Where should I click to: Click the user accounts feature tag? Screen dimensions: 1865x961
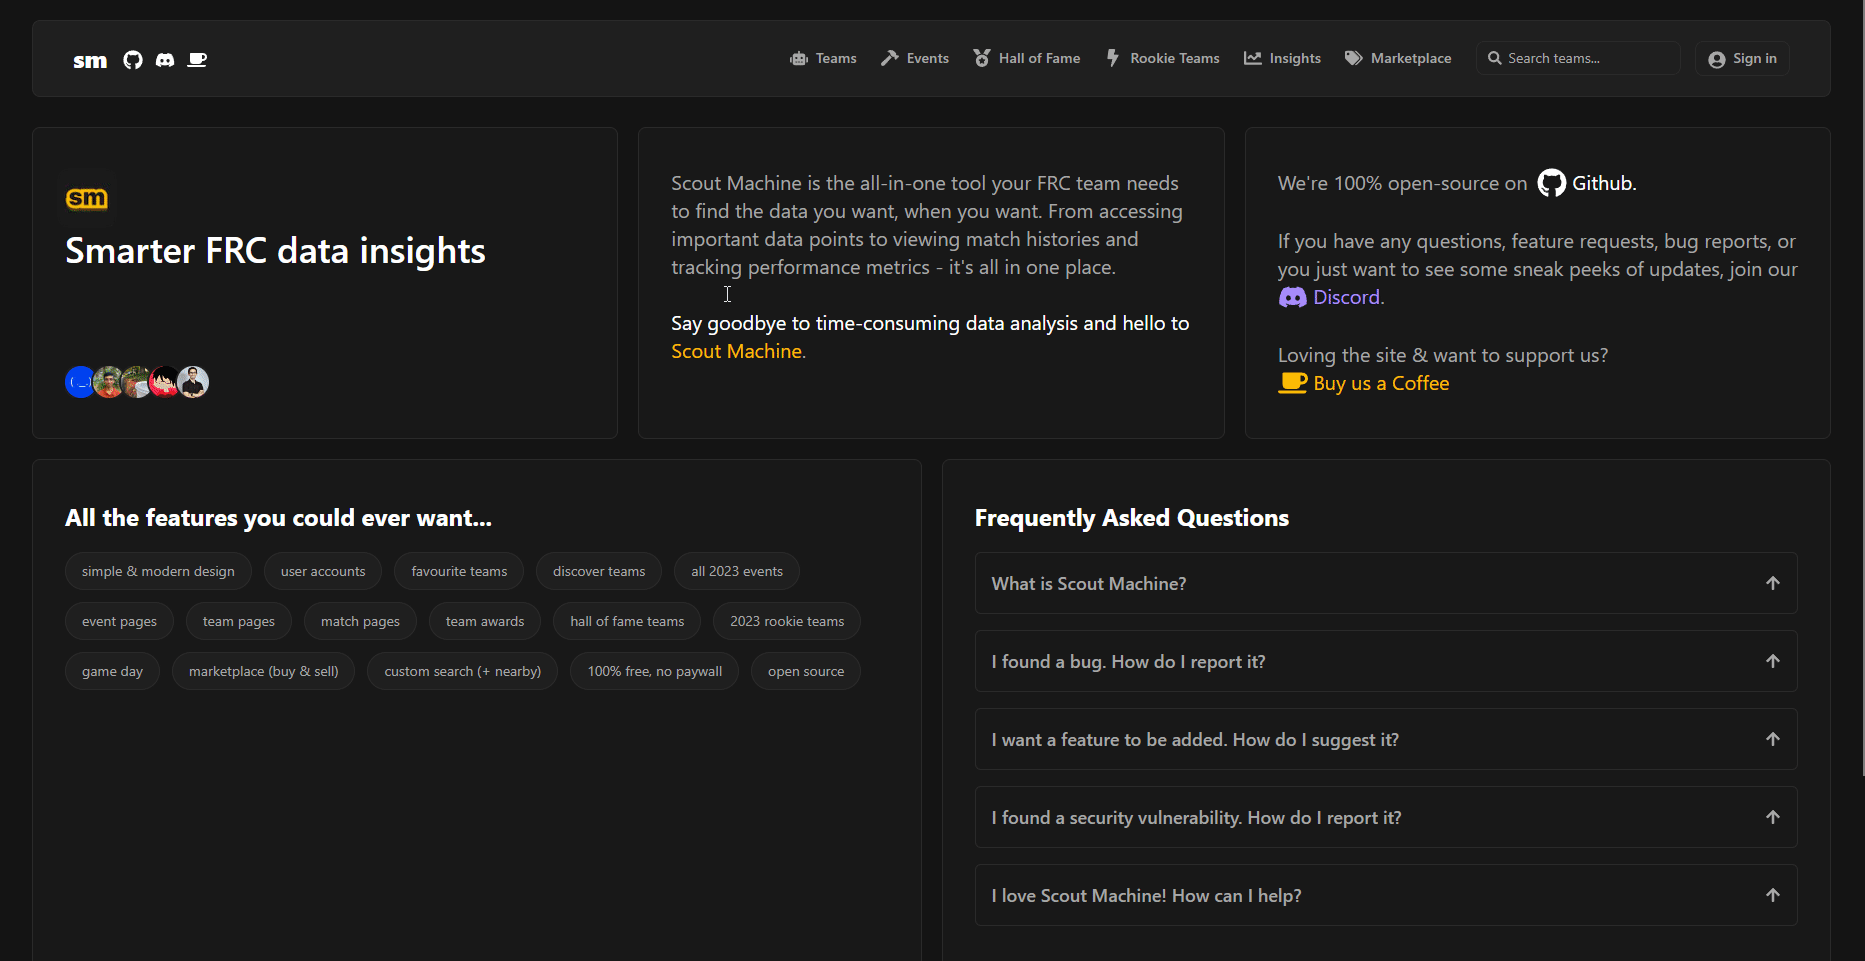click(323, 571)
